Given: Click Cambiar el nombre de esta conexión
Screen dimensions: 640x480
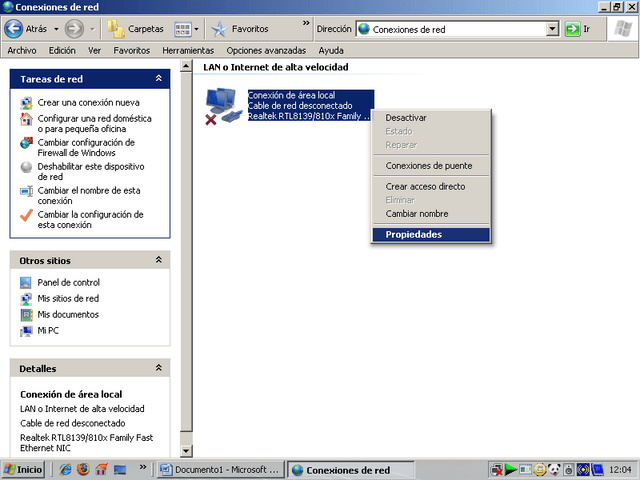Looking at the screenshot, I should tap(89, 196).
